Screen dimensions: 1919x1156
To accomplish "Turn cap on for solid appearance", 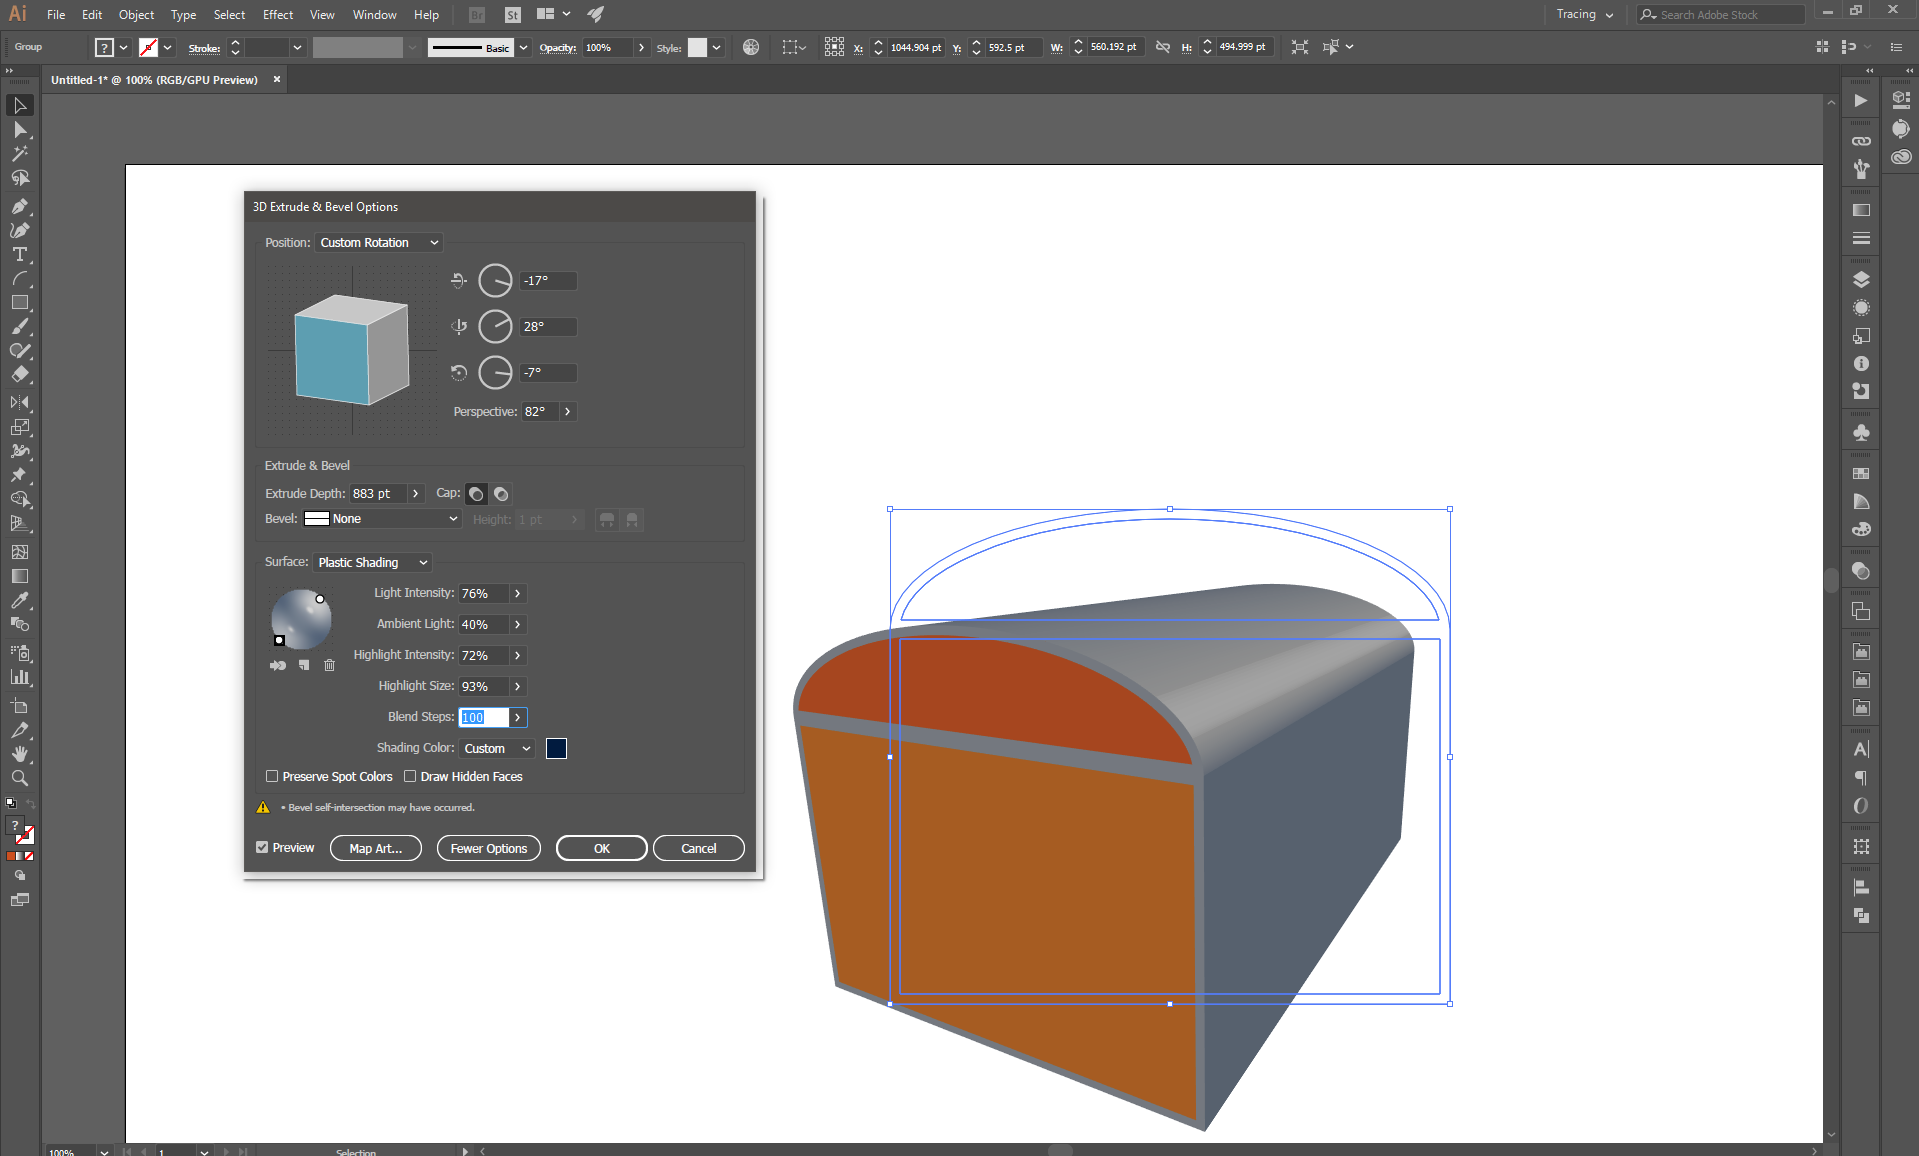I will coord(476,494).
